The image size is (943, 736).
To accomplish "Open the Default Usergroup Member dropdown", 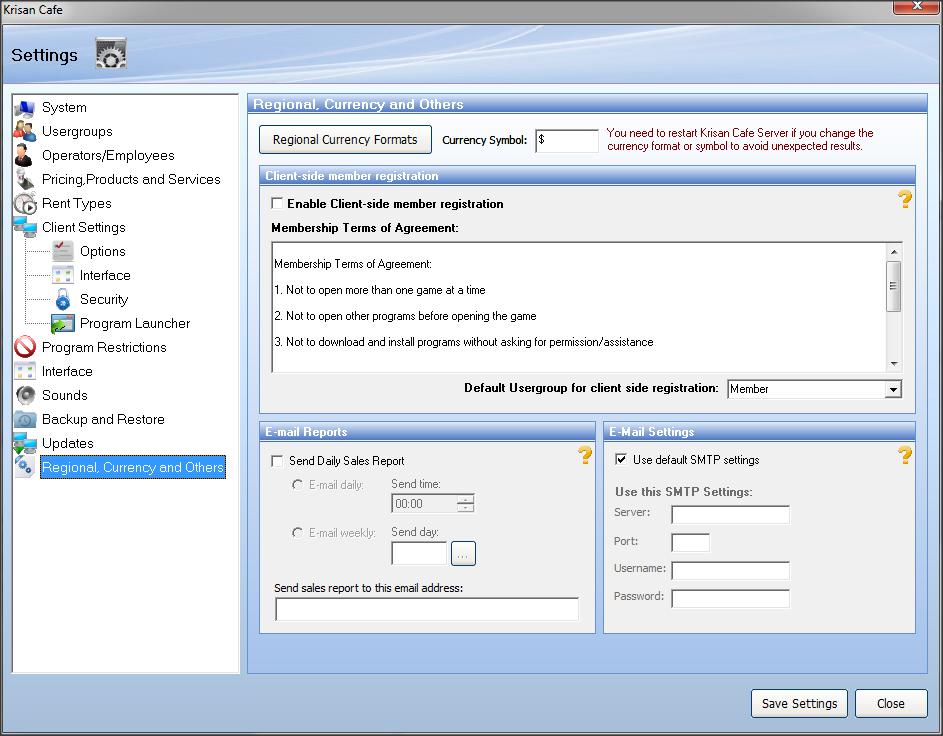I will point(893,389).
